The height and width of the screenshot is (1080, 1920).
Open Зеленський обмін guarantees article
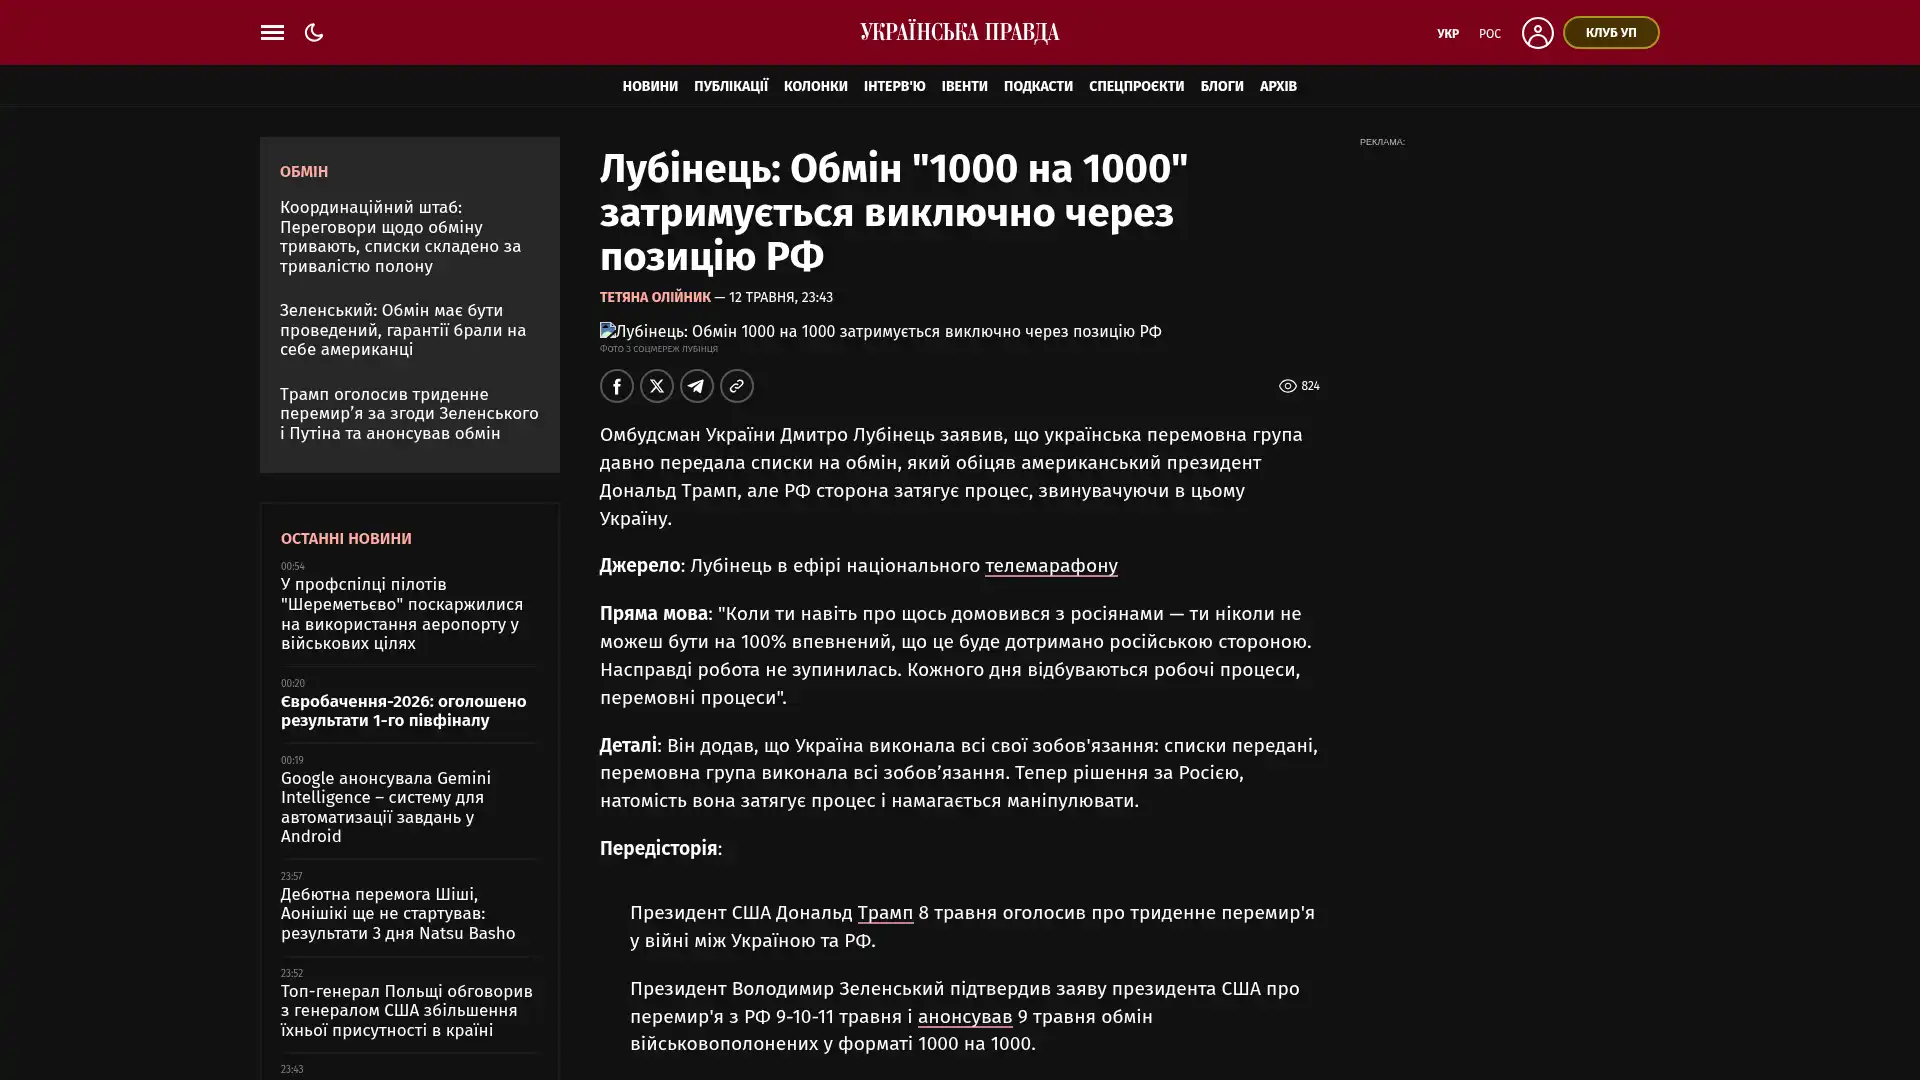402,330
